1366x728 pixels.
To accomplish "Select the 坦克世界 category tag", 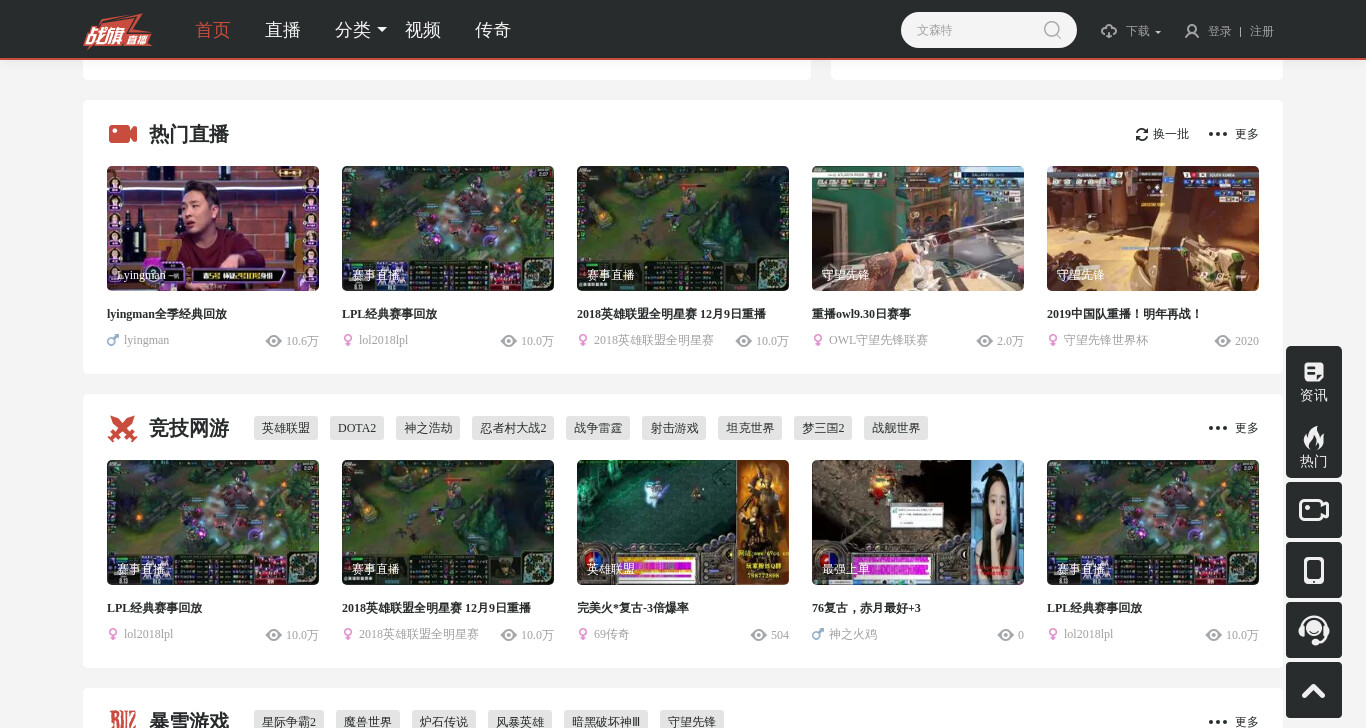I will (x=750, y=428).
